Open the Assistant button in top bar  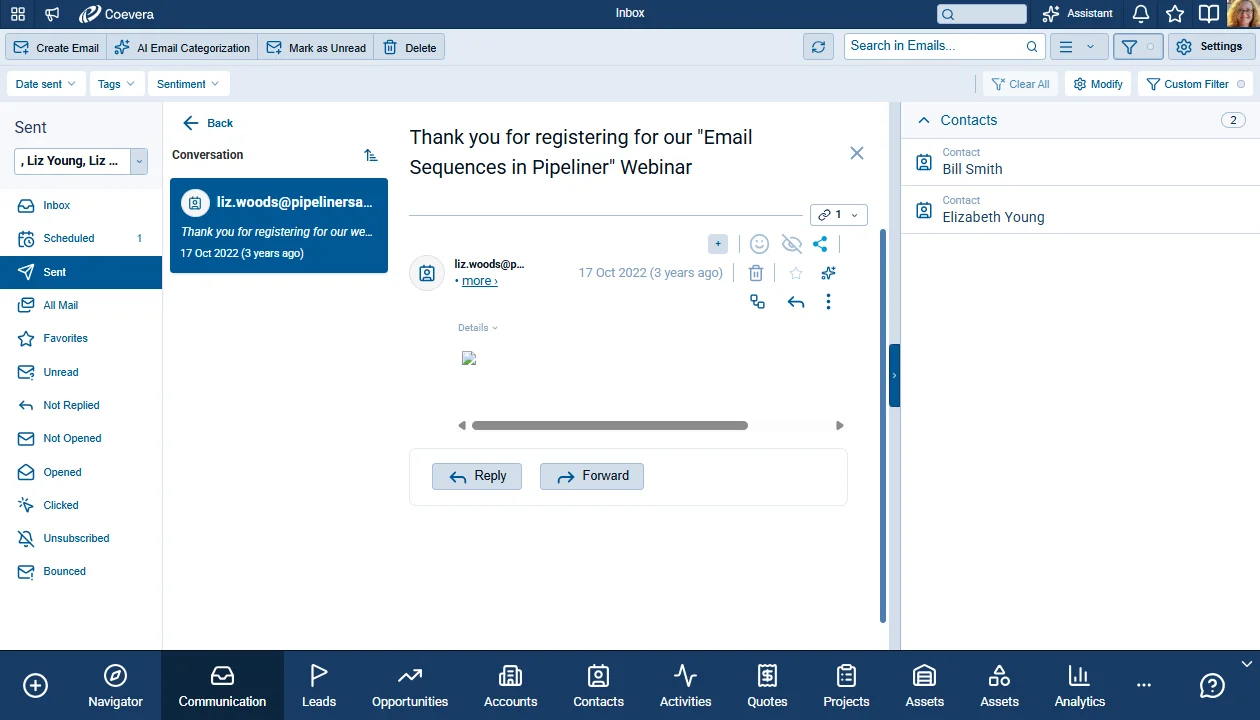pos(1077,14)
